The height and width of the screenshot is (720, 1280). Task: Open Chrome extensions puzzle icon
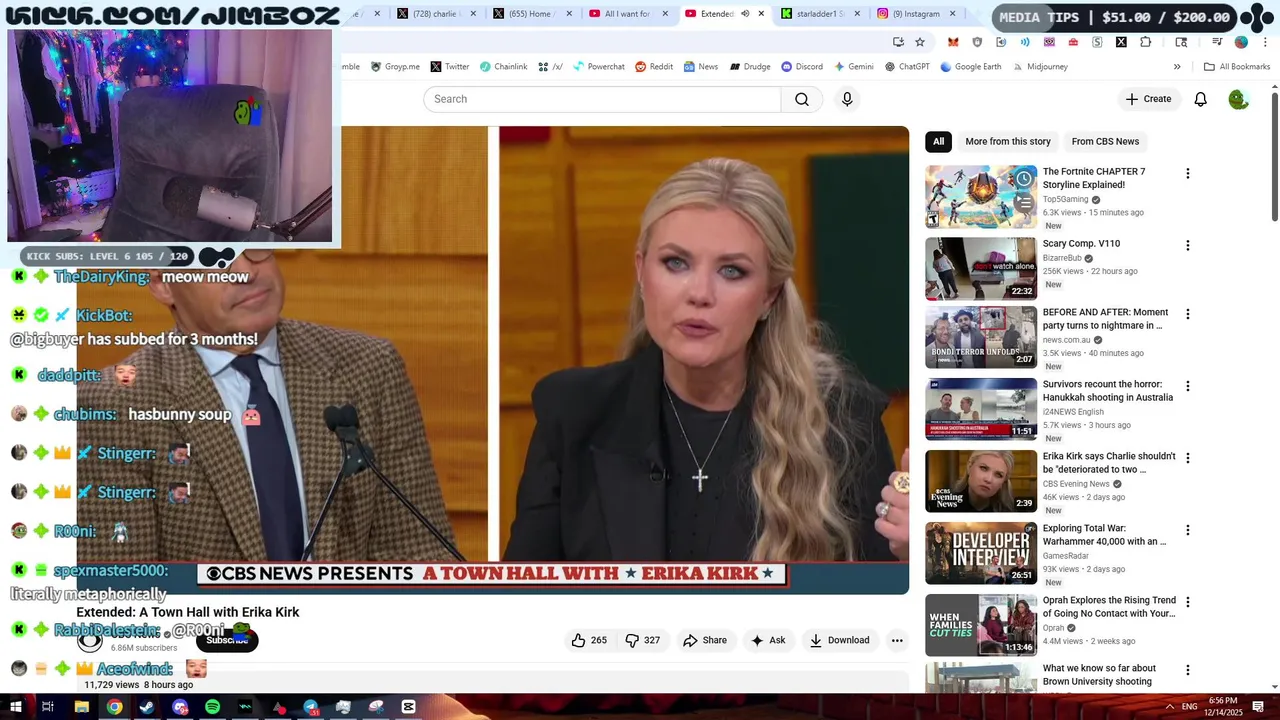tap(1145, 42)
